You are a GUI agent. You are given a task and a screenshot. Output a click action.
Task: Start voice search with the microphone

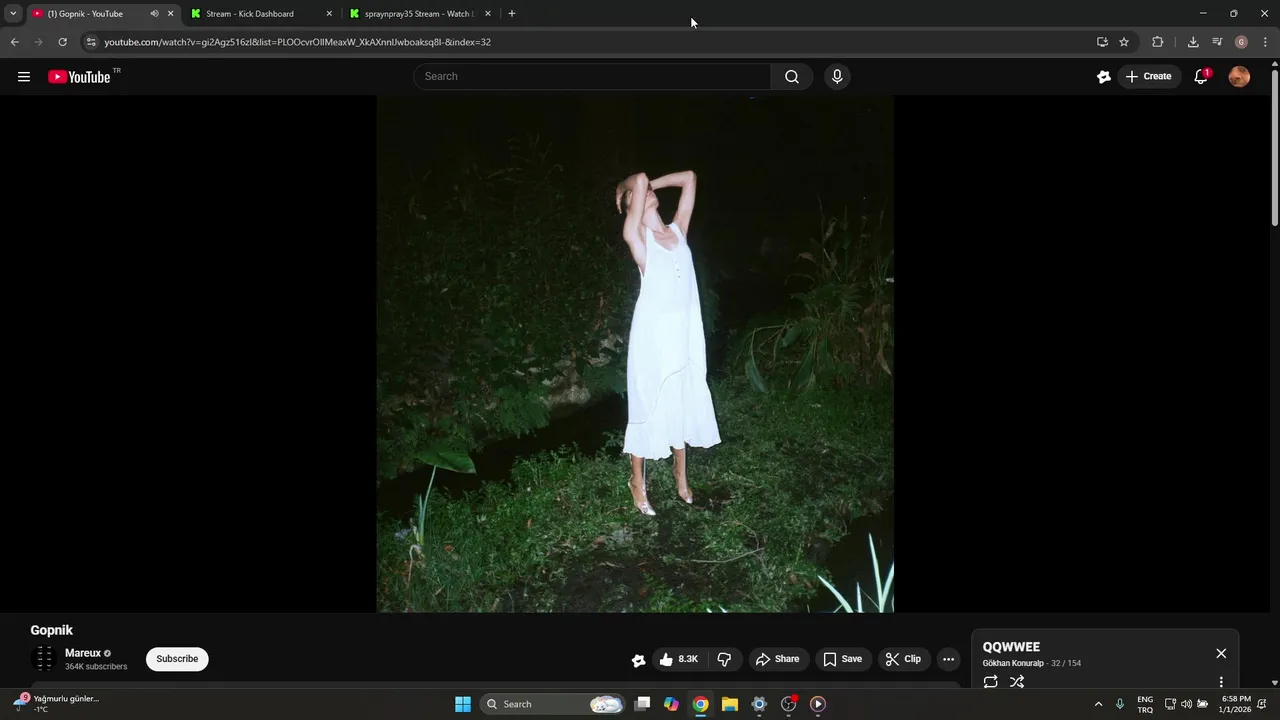pyautogui.click(x=837, y=76)
